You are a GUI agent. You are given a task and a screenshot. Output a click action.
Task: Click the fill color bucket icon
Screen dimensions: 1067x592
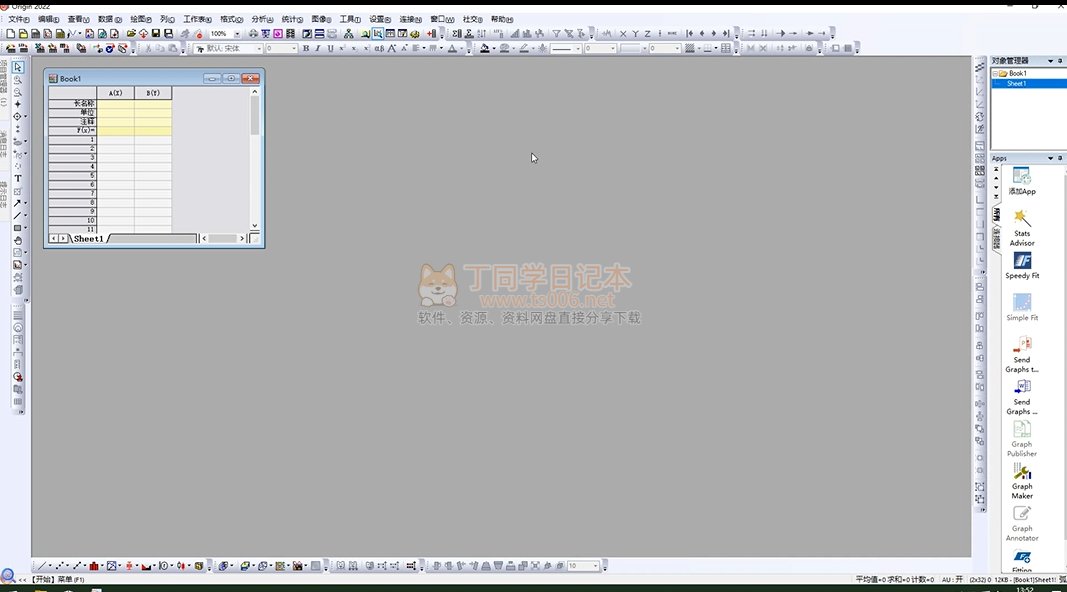[x=485, y=48]
